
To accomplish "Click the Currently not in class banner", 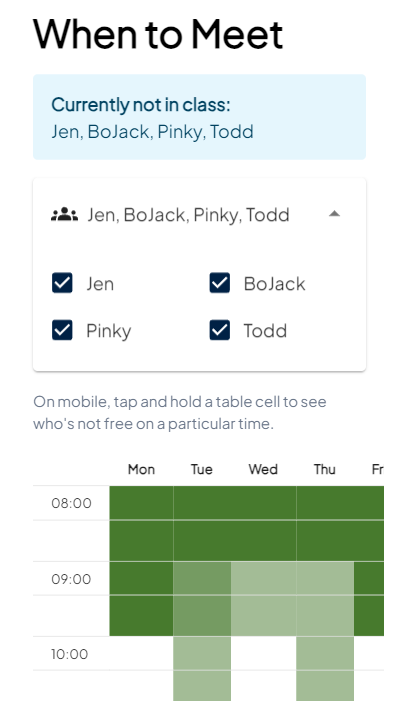I will point(199,117).
